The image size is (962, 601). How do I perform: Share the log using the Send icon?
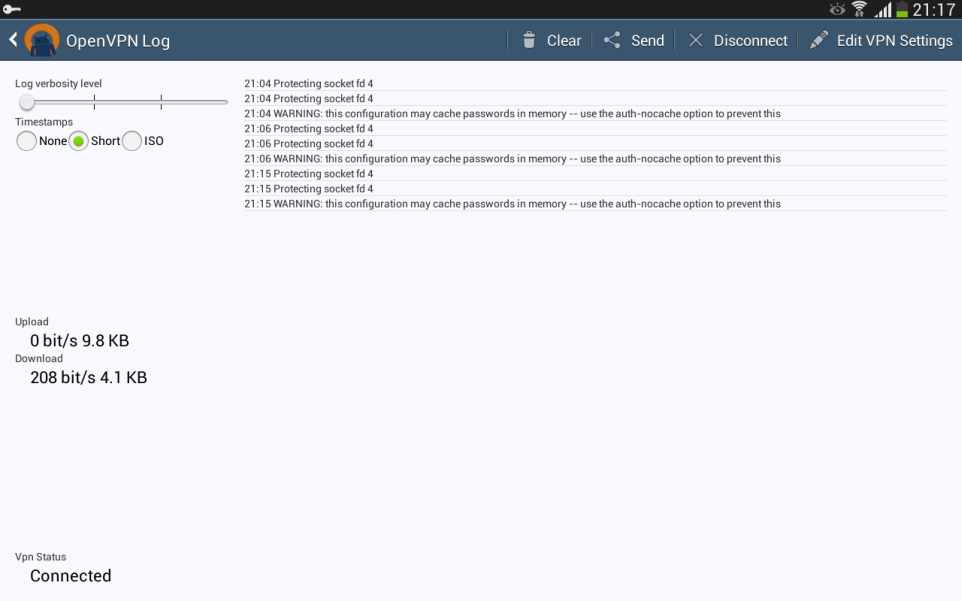pos(612,40)
